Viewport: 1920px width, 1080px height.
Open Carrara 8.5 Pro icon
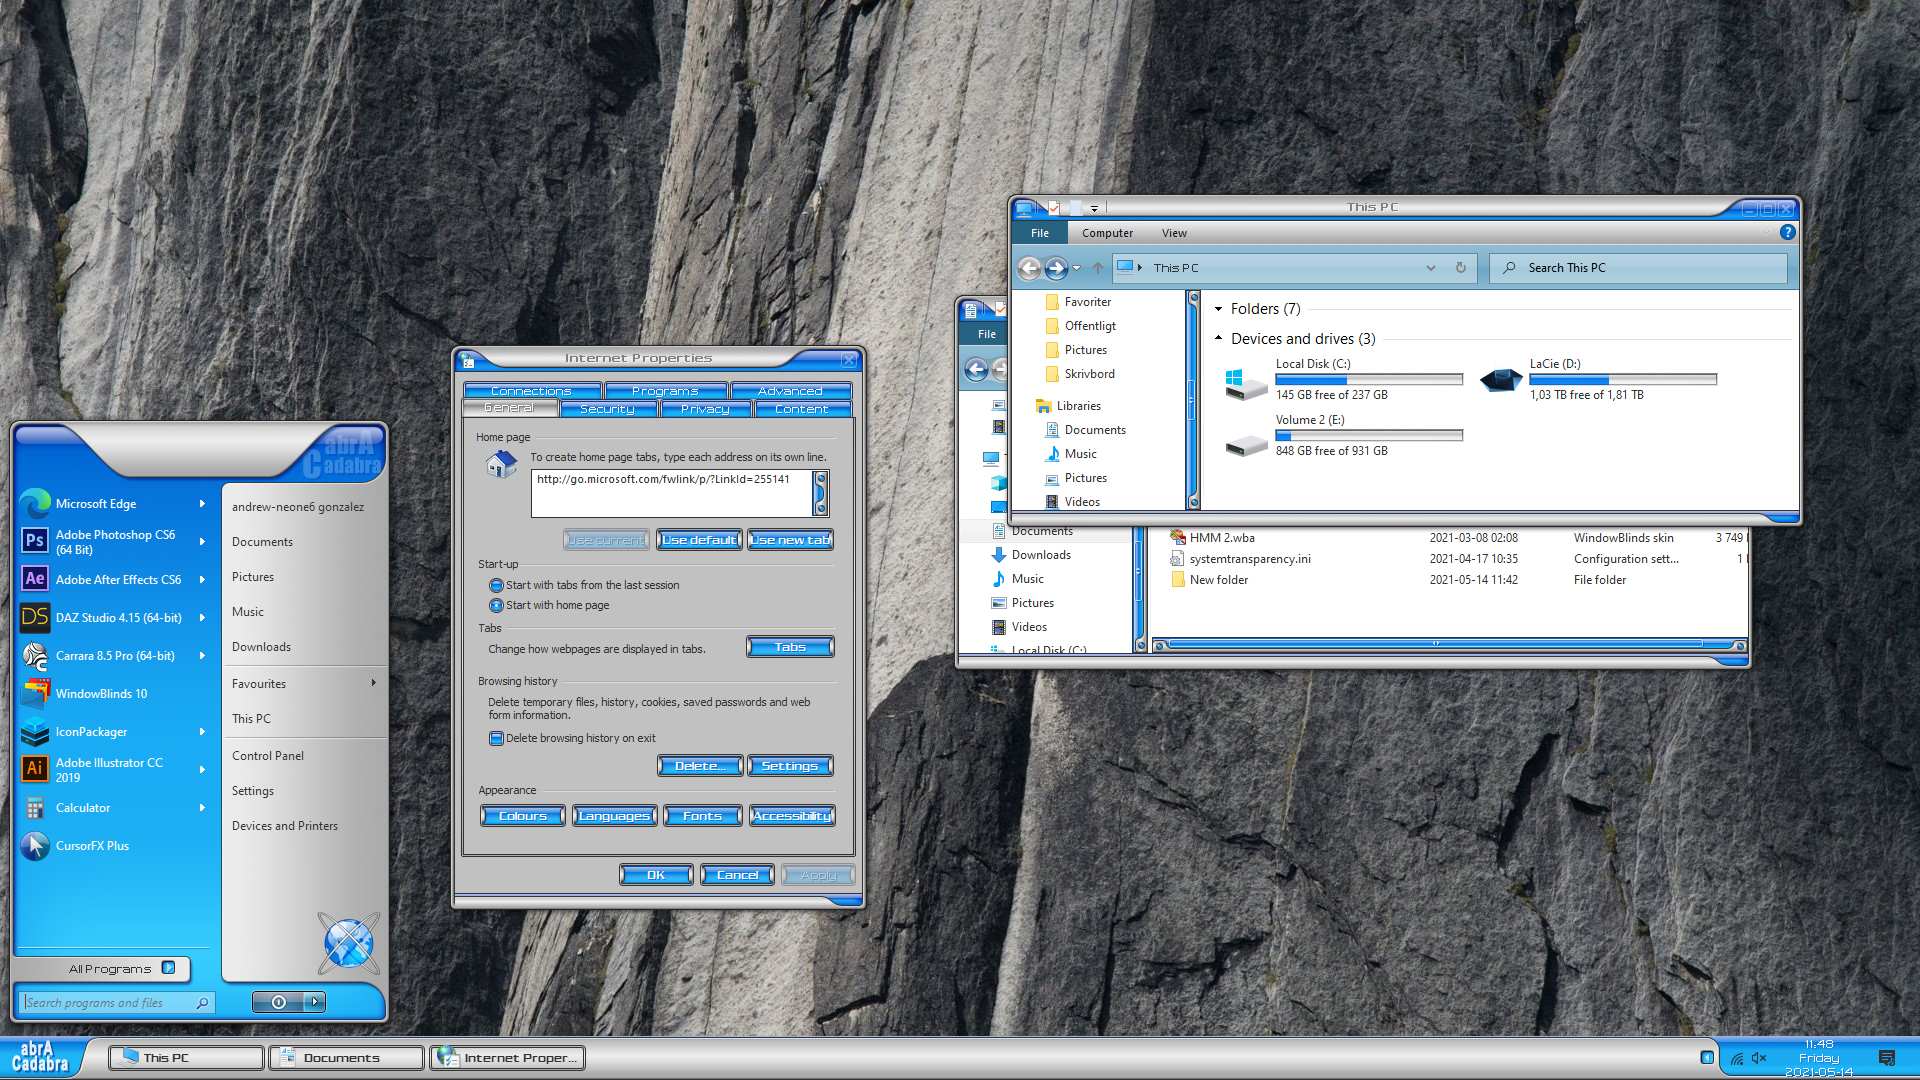(x=35, y=655)
